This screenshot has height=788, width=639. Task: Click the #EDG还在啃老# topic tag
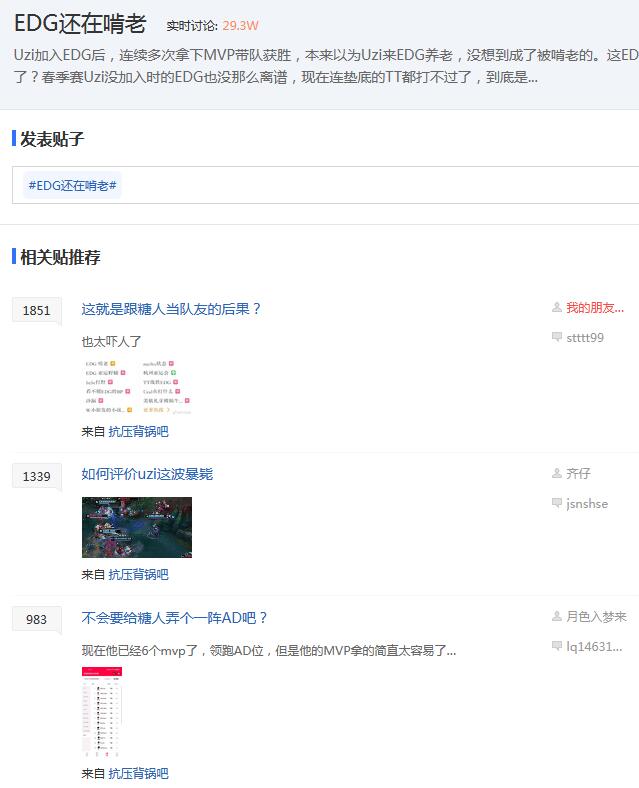[x=72, y=185]
